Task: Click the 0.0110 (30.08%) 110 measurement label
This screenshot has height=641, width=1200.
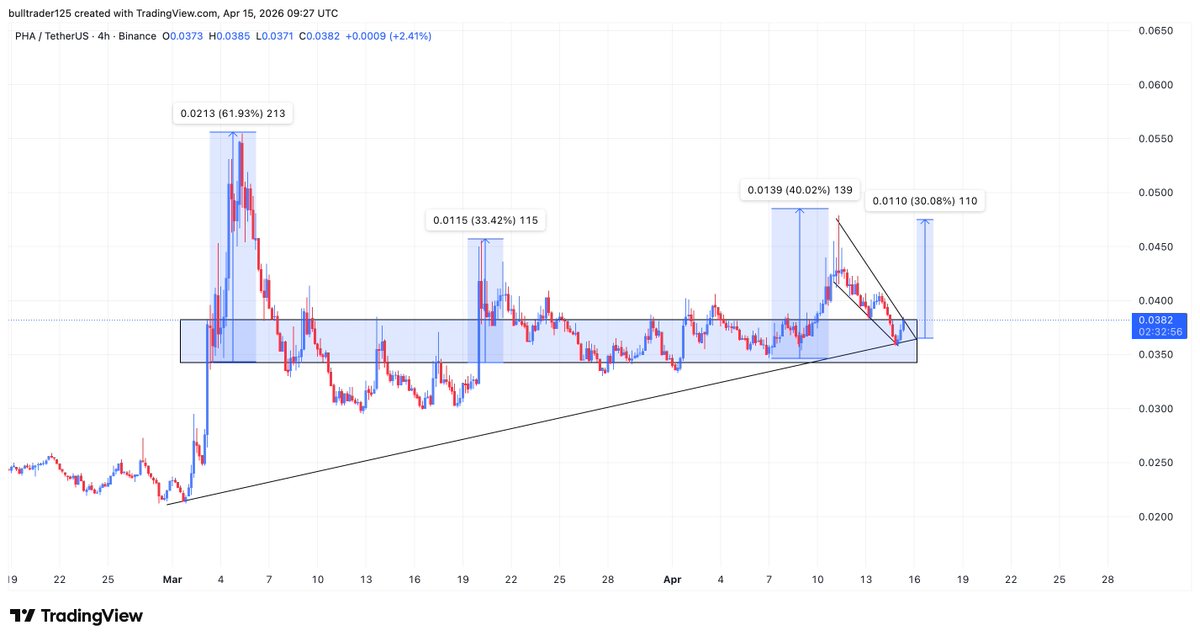Action: coord(925,202)
